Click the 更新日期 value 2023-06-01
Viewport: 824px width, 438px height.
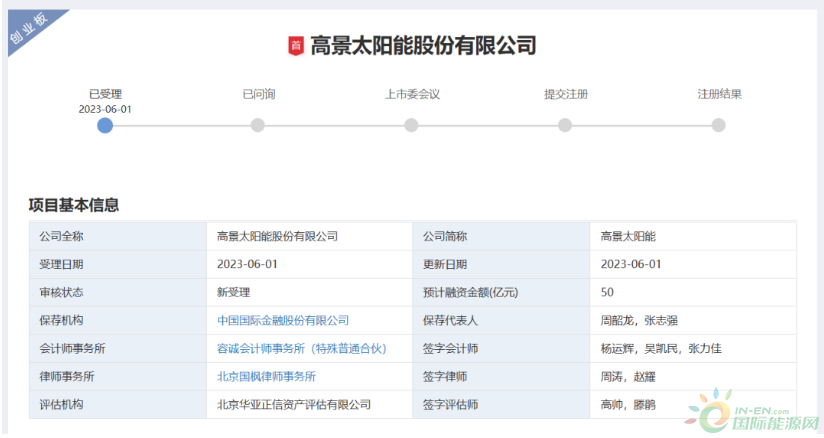(693, 264)
